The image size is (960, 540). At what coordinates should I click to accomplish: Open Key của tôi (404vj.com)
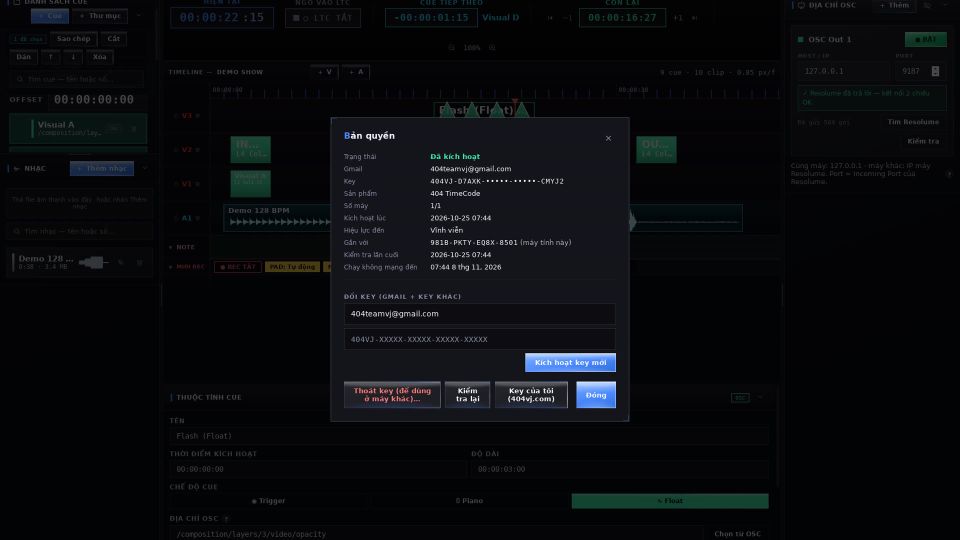[531, 395]
